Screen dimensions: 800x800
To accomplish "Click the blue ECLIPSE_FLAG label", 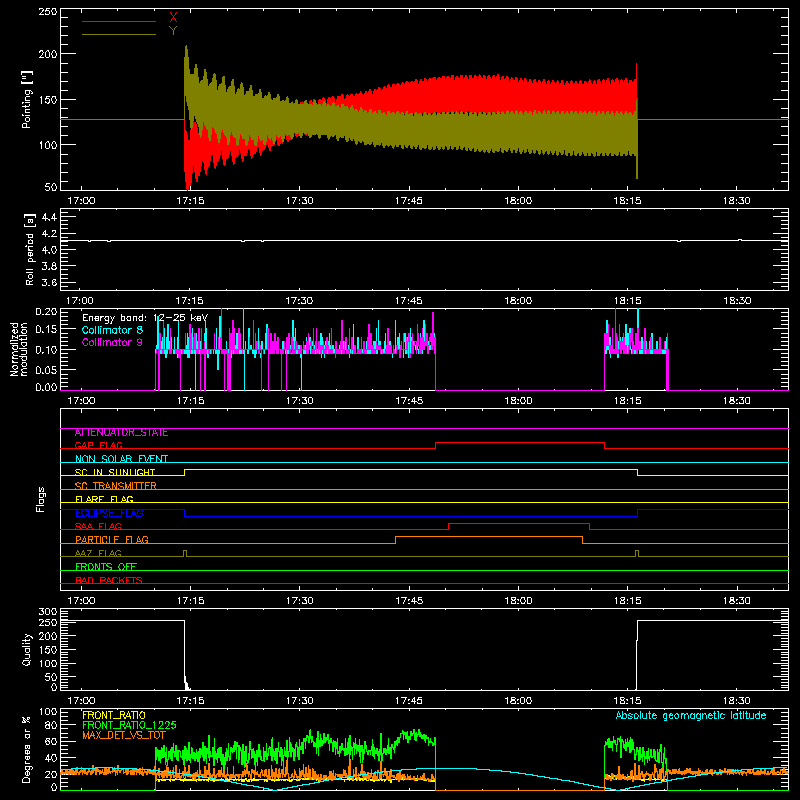I will coord(109,513).
